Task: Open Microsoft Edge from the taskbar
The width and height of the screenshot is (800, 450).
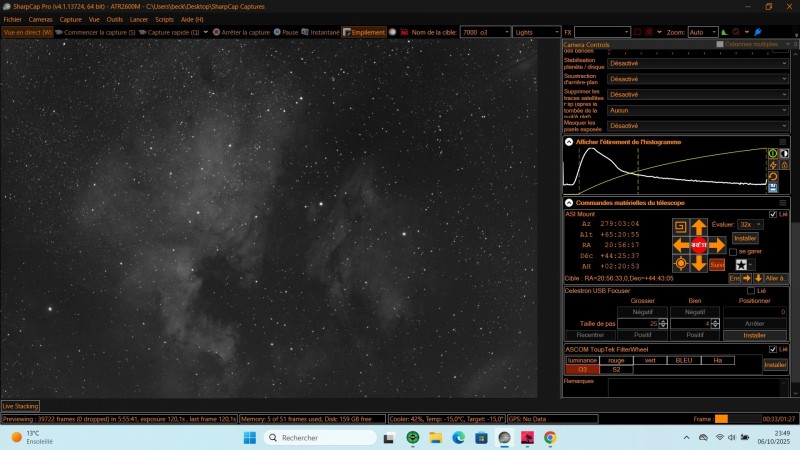Action: point(458,438)
